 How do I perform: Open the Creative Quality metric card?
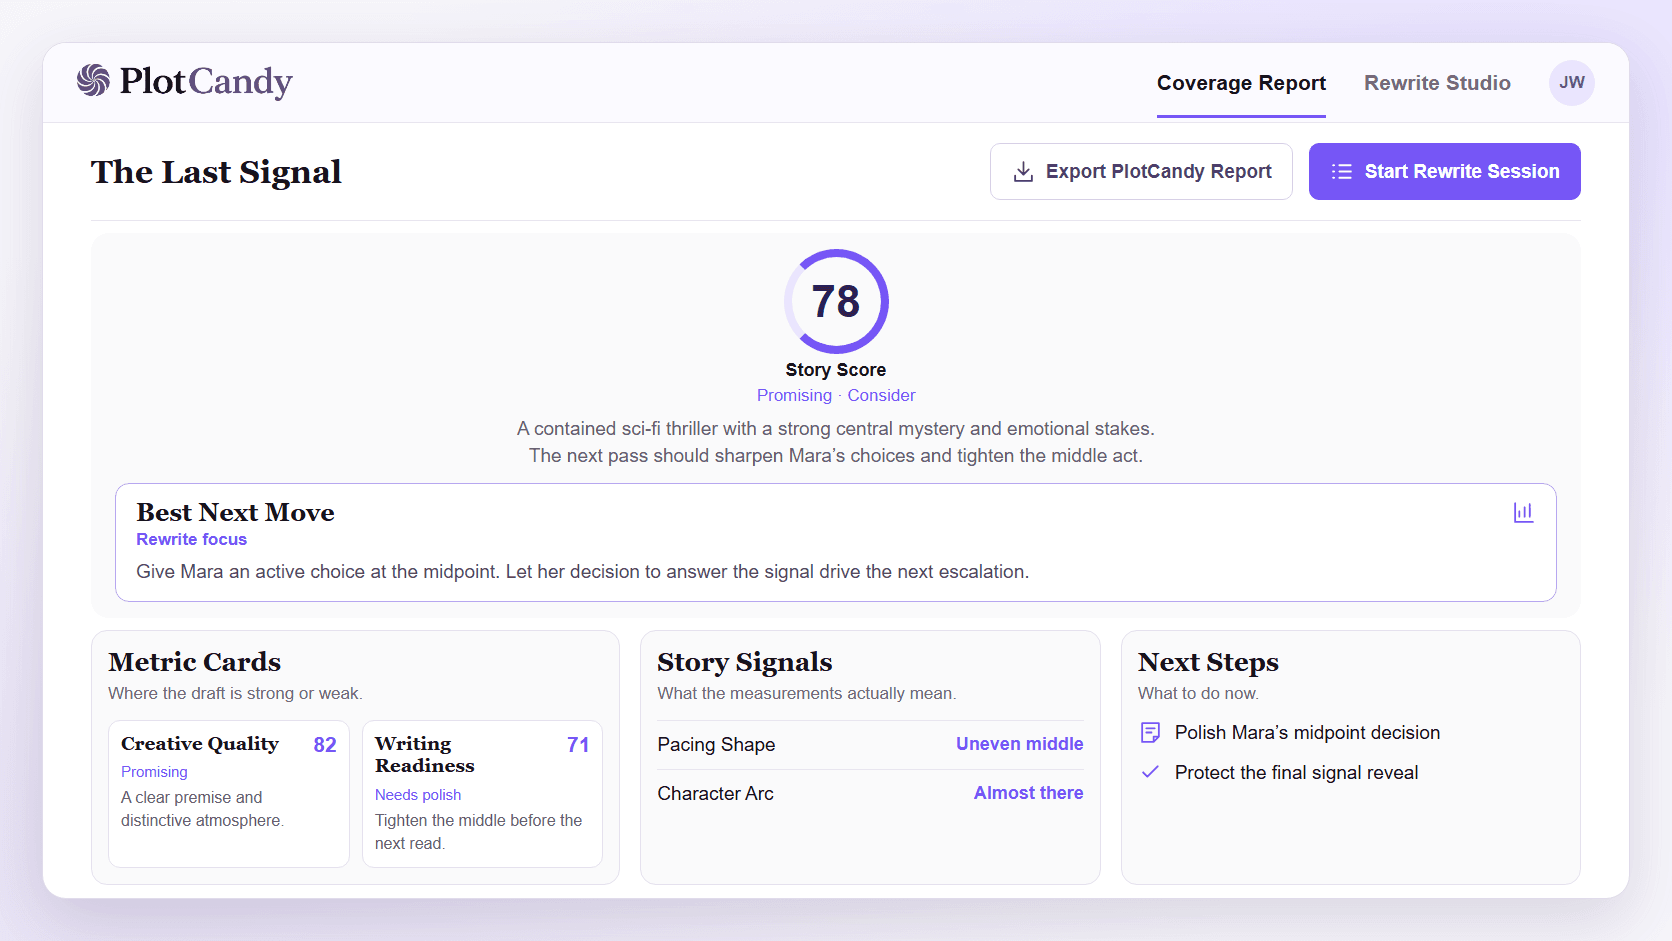point(229,794)
